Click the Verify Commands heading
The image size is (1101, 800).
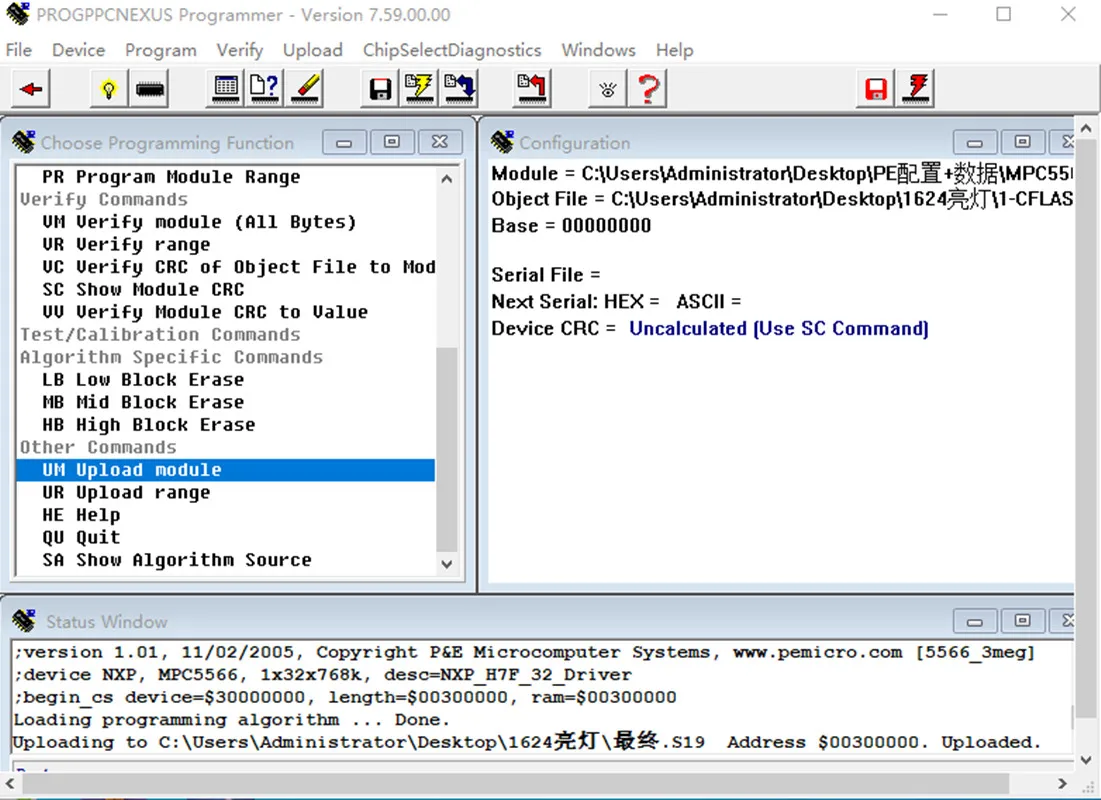(104, 199)
